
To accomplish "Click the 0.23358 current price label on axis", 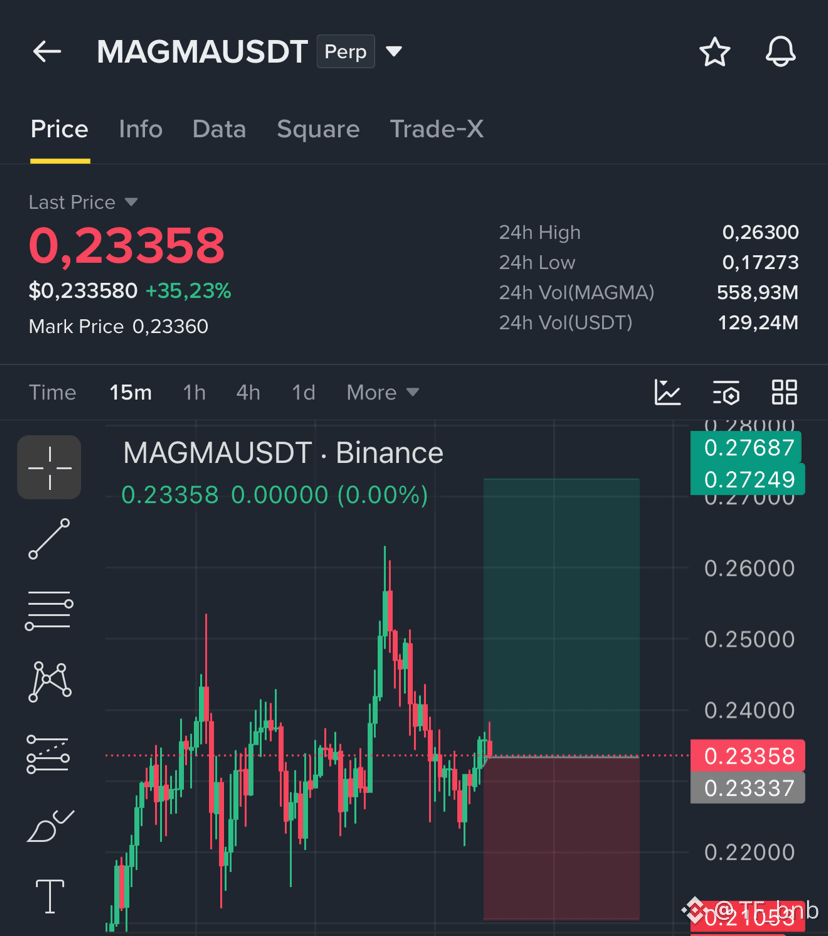I will coord(748,756).
